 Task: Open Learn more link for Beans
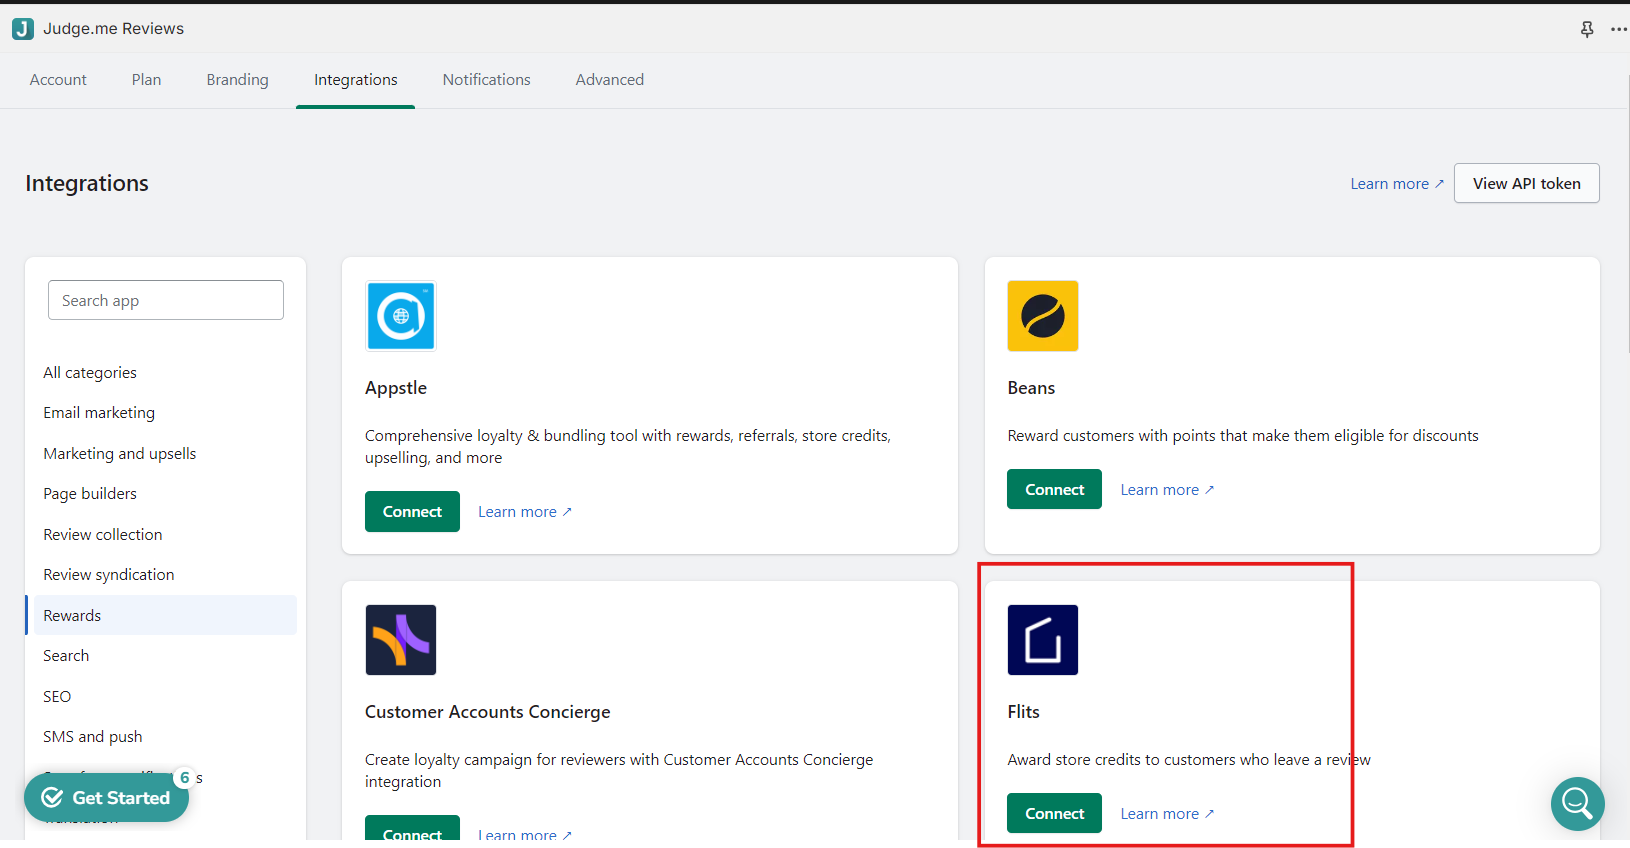tap(1167, 490)
